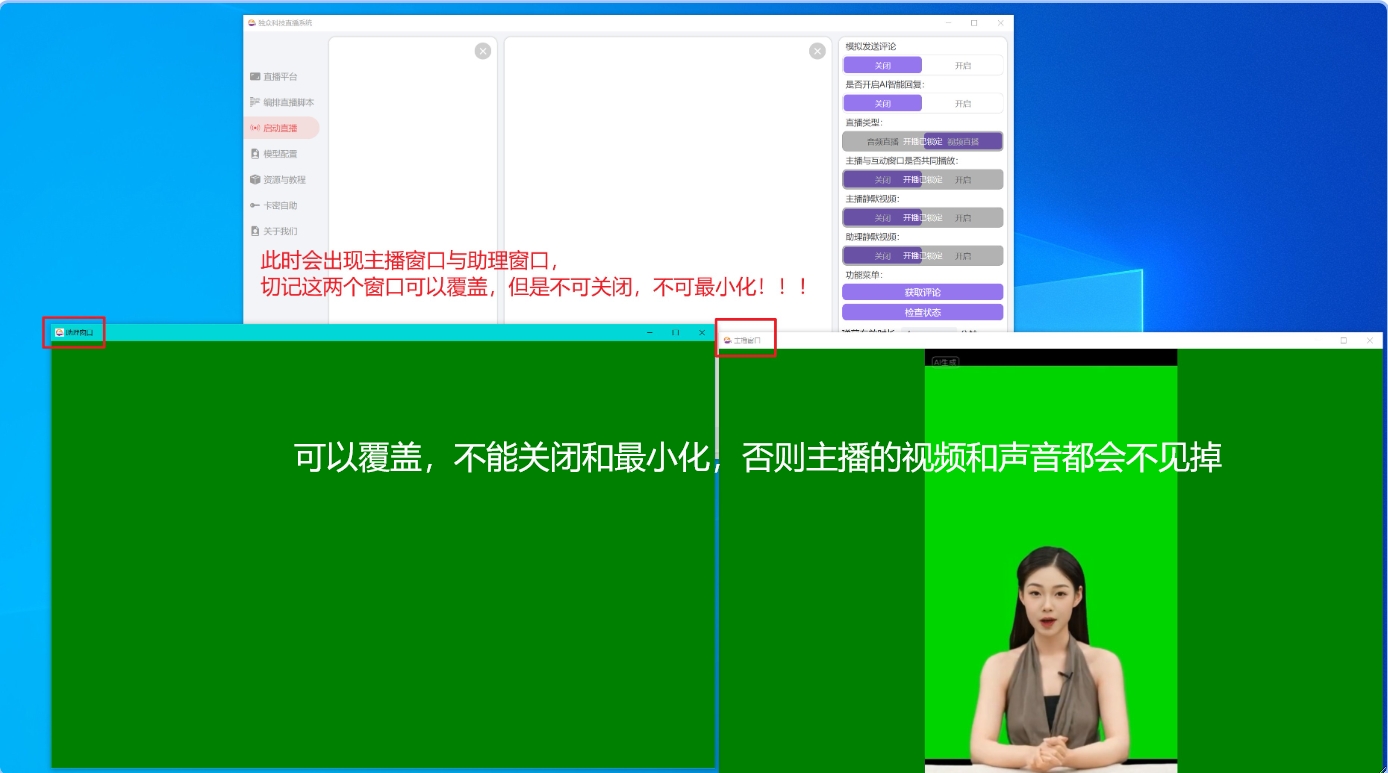Close the wide middle content panel
This screenshot has height=773, width=1388.
click(817, 51)
